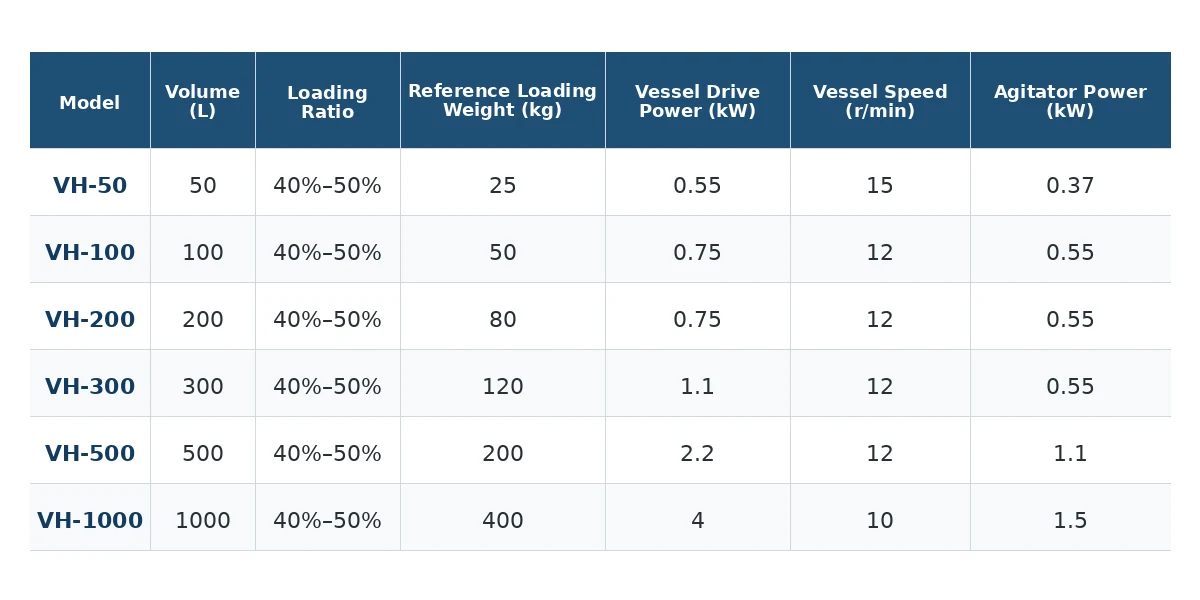Select the Vessel Speed (r/min) header

880,101
